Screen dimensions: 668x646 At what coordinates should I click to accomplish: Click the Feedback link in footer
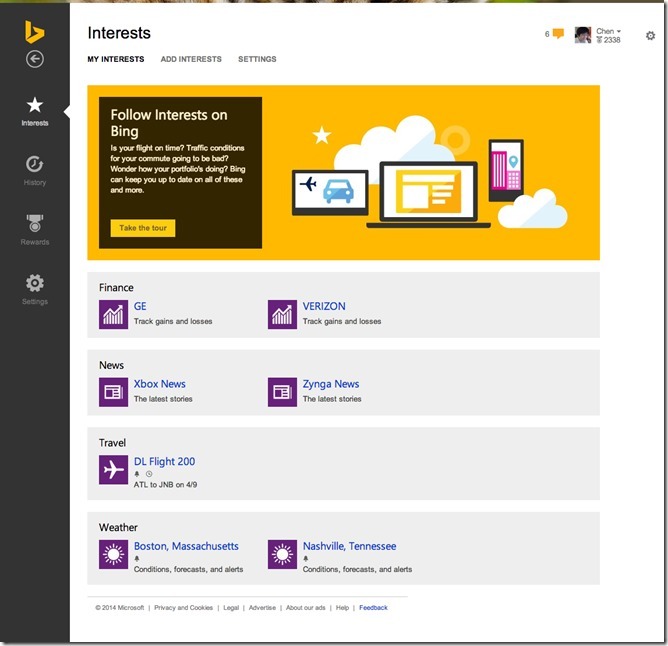[373, 607]
